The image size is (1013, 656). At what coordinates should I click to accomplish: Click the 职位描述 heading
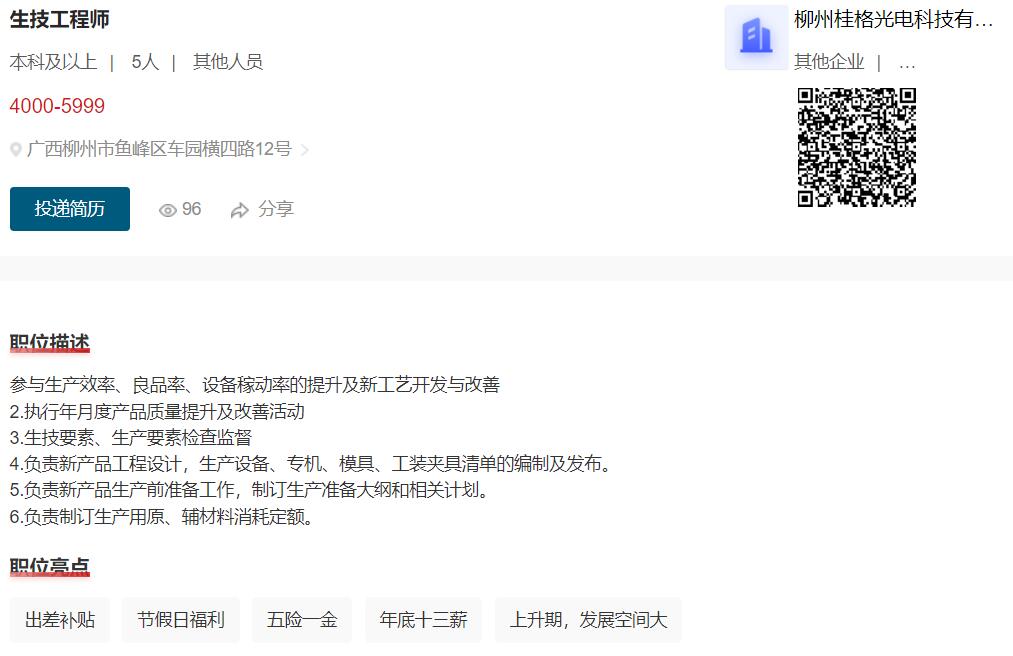pyautogui.click(x=50, y=343)
